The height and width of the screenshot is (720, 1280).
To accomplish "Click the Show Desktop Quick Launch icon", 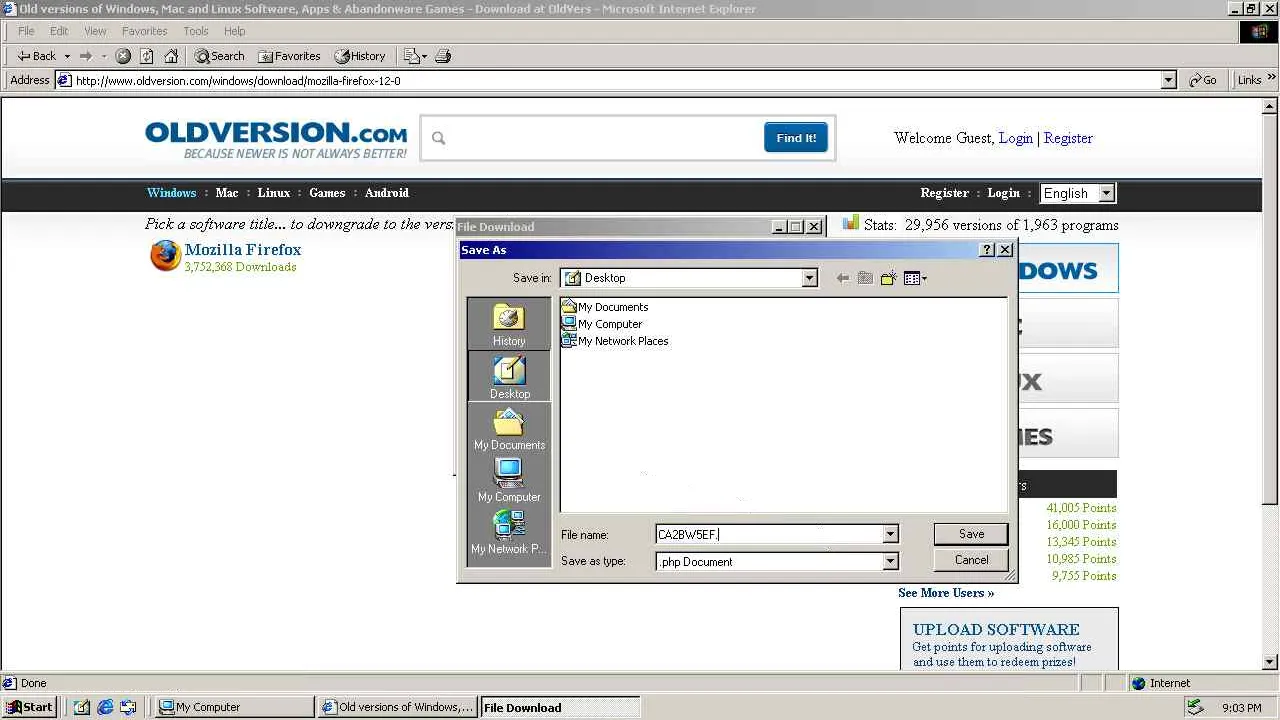I will 82,707.
